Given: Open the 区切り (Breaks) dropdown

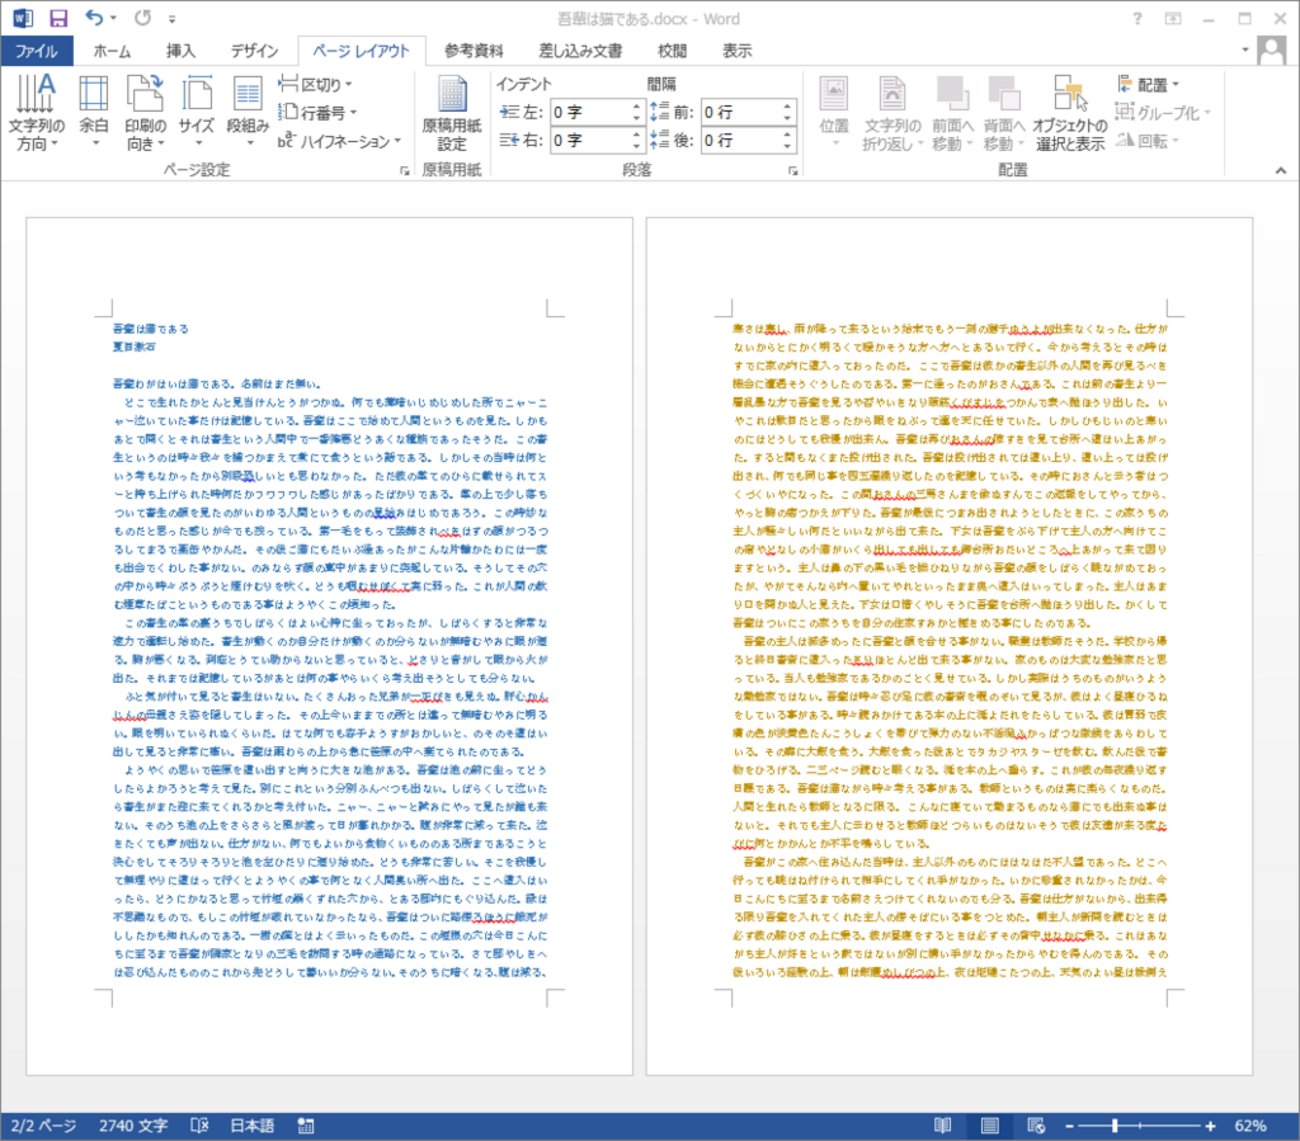Looking at the screenshot, I should [x=317, y=84].
